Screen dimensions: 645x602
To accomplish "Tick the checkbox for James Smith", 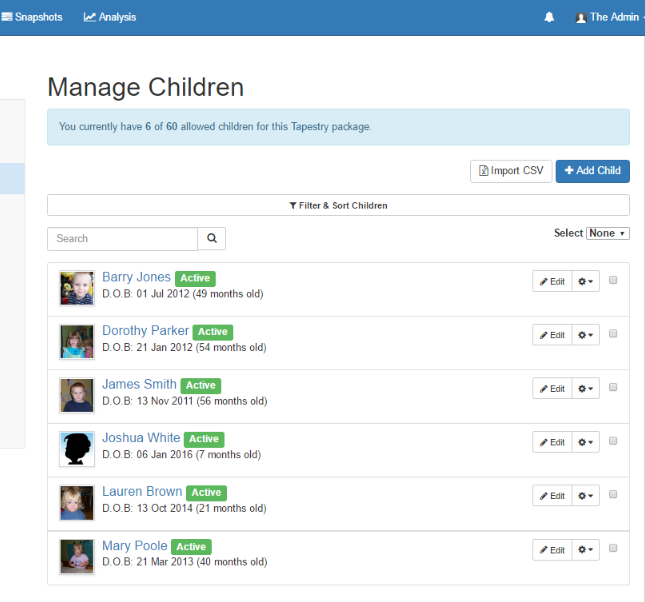I will pos(613,387).
